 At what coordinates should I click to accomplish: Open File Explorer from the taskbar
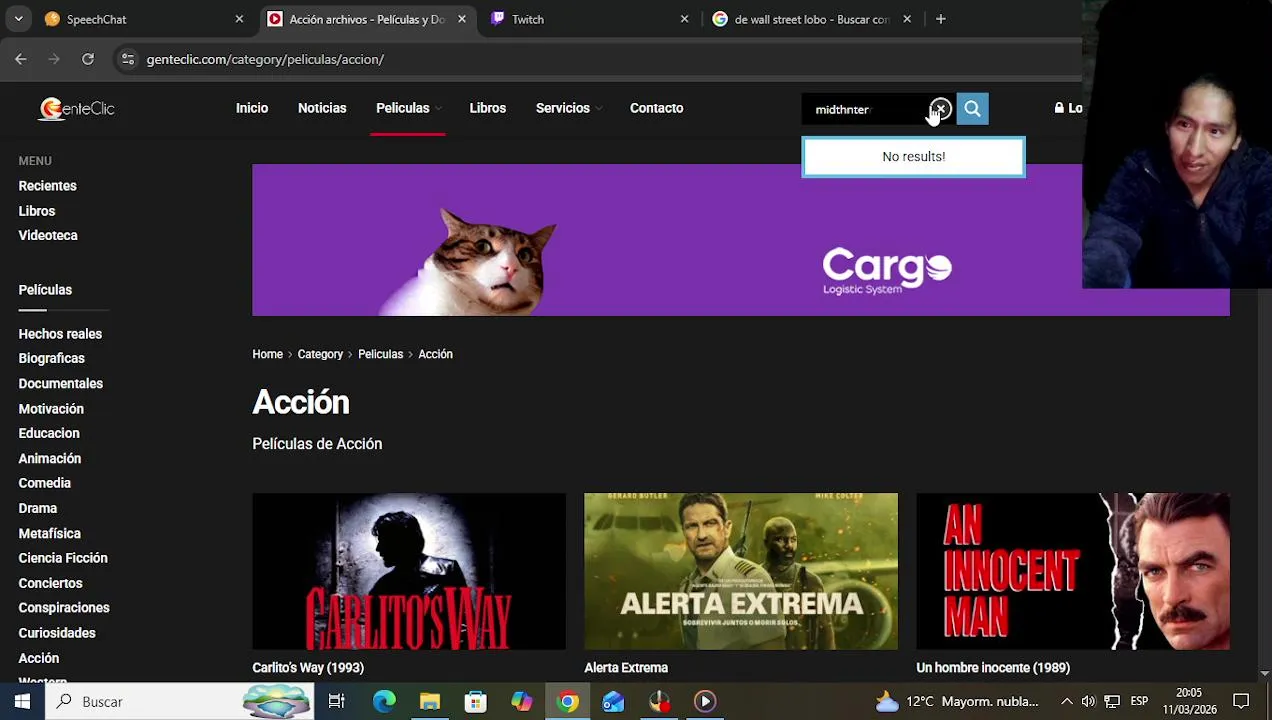click(430, 701)
